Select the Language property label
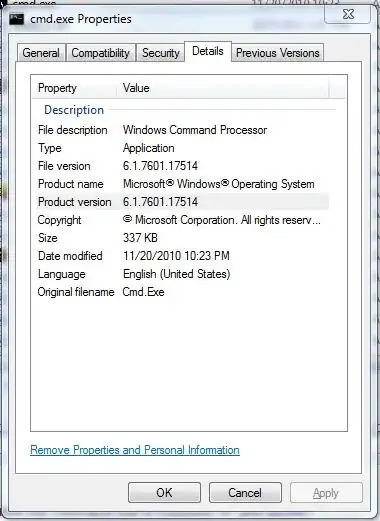This screenshot has width=380, height=521. (x=62, y=274)
